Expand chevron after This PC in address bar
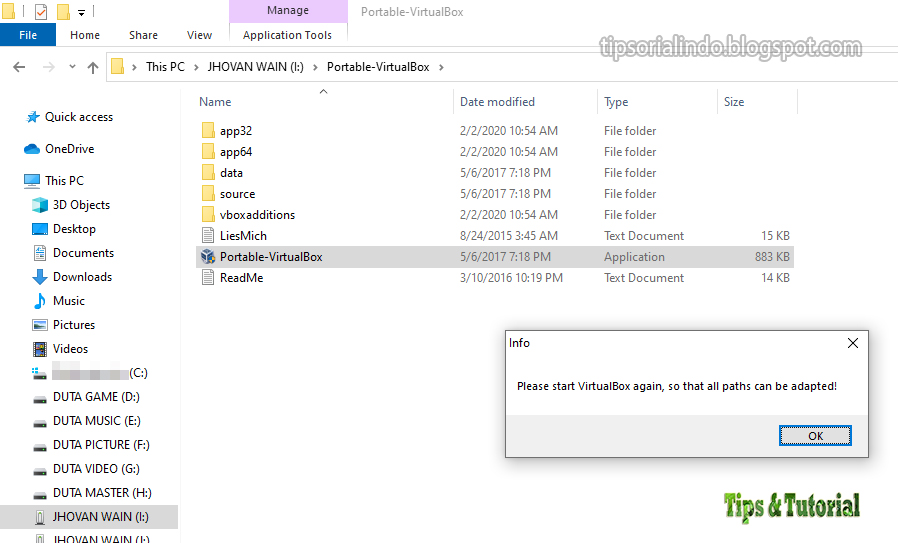Image resolution: width=898 pixels, height=543 pixels. pyautogui.click(x=196, y=67)
